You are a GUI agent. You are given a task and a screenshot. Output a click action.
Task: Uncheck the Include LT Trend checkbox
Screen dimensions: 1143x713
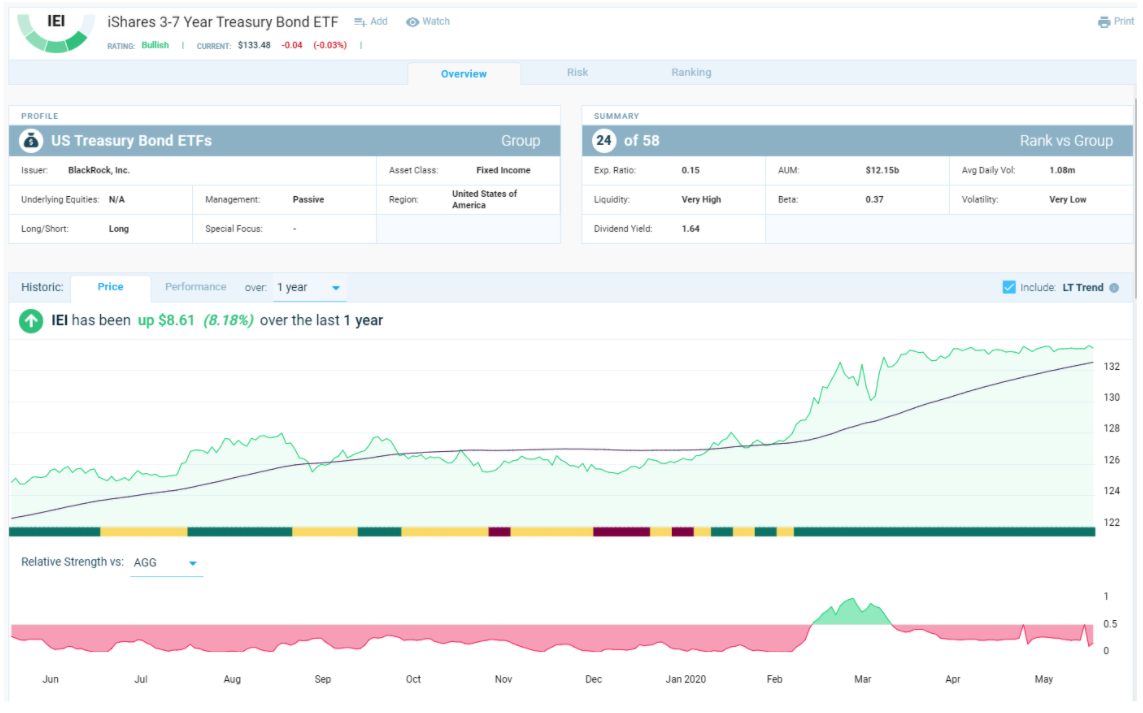click(1010, 287)
